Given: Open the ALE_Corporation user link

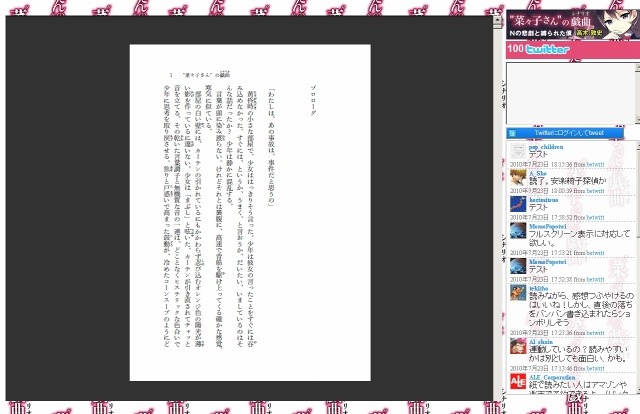Looking at the screenshot, I should pyautogui.click(x=552, y=378).
